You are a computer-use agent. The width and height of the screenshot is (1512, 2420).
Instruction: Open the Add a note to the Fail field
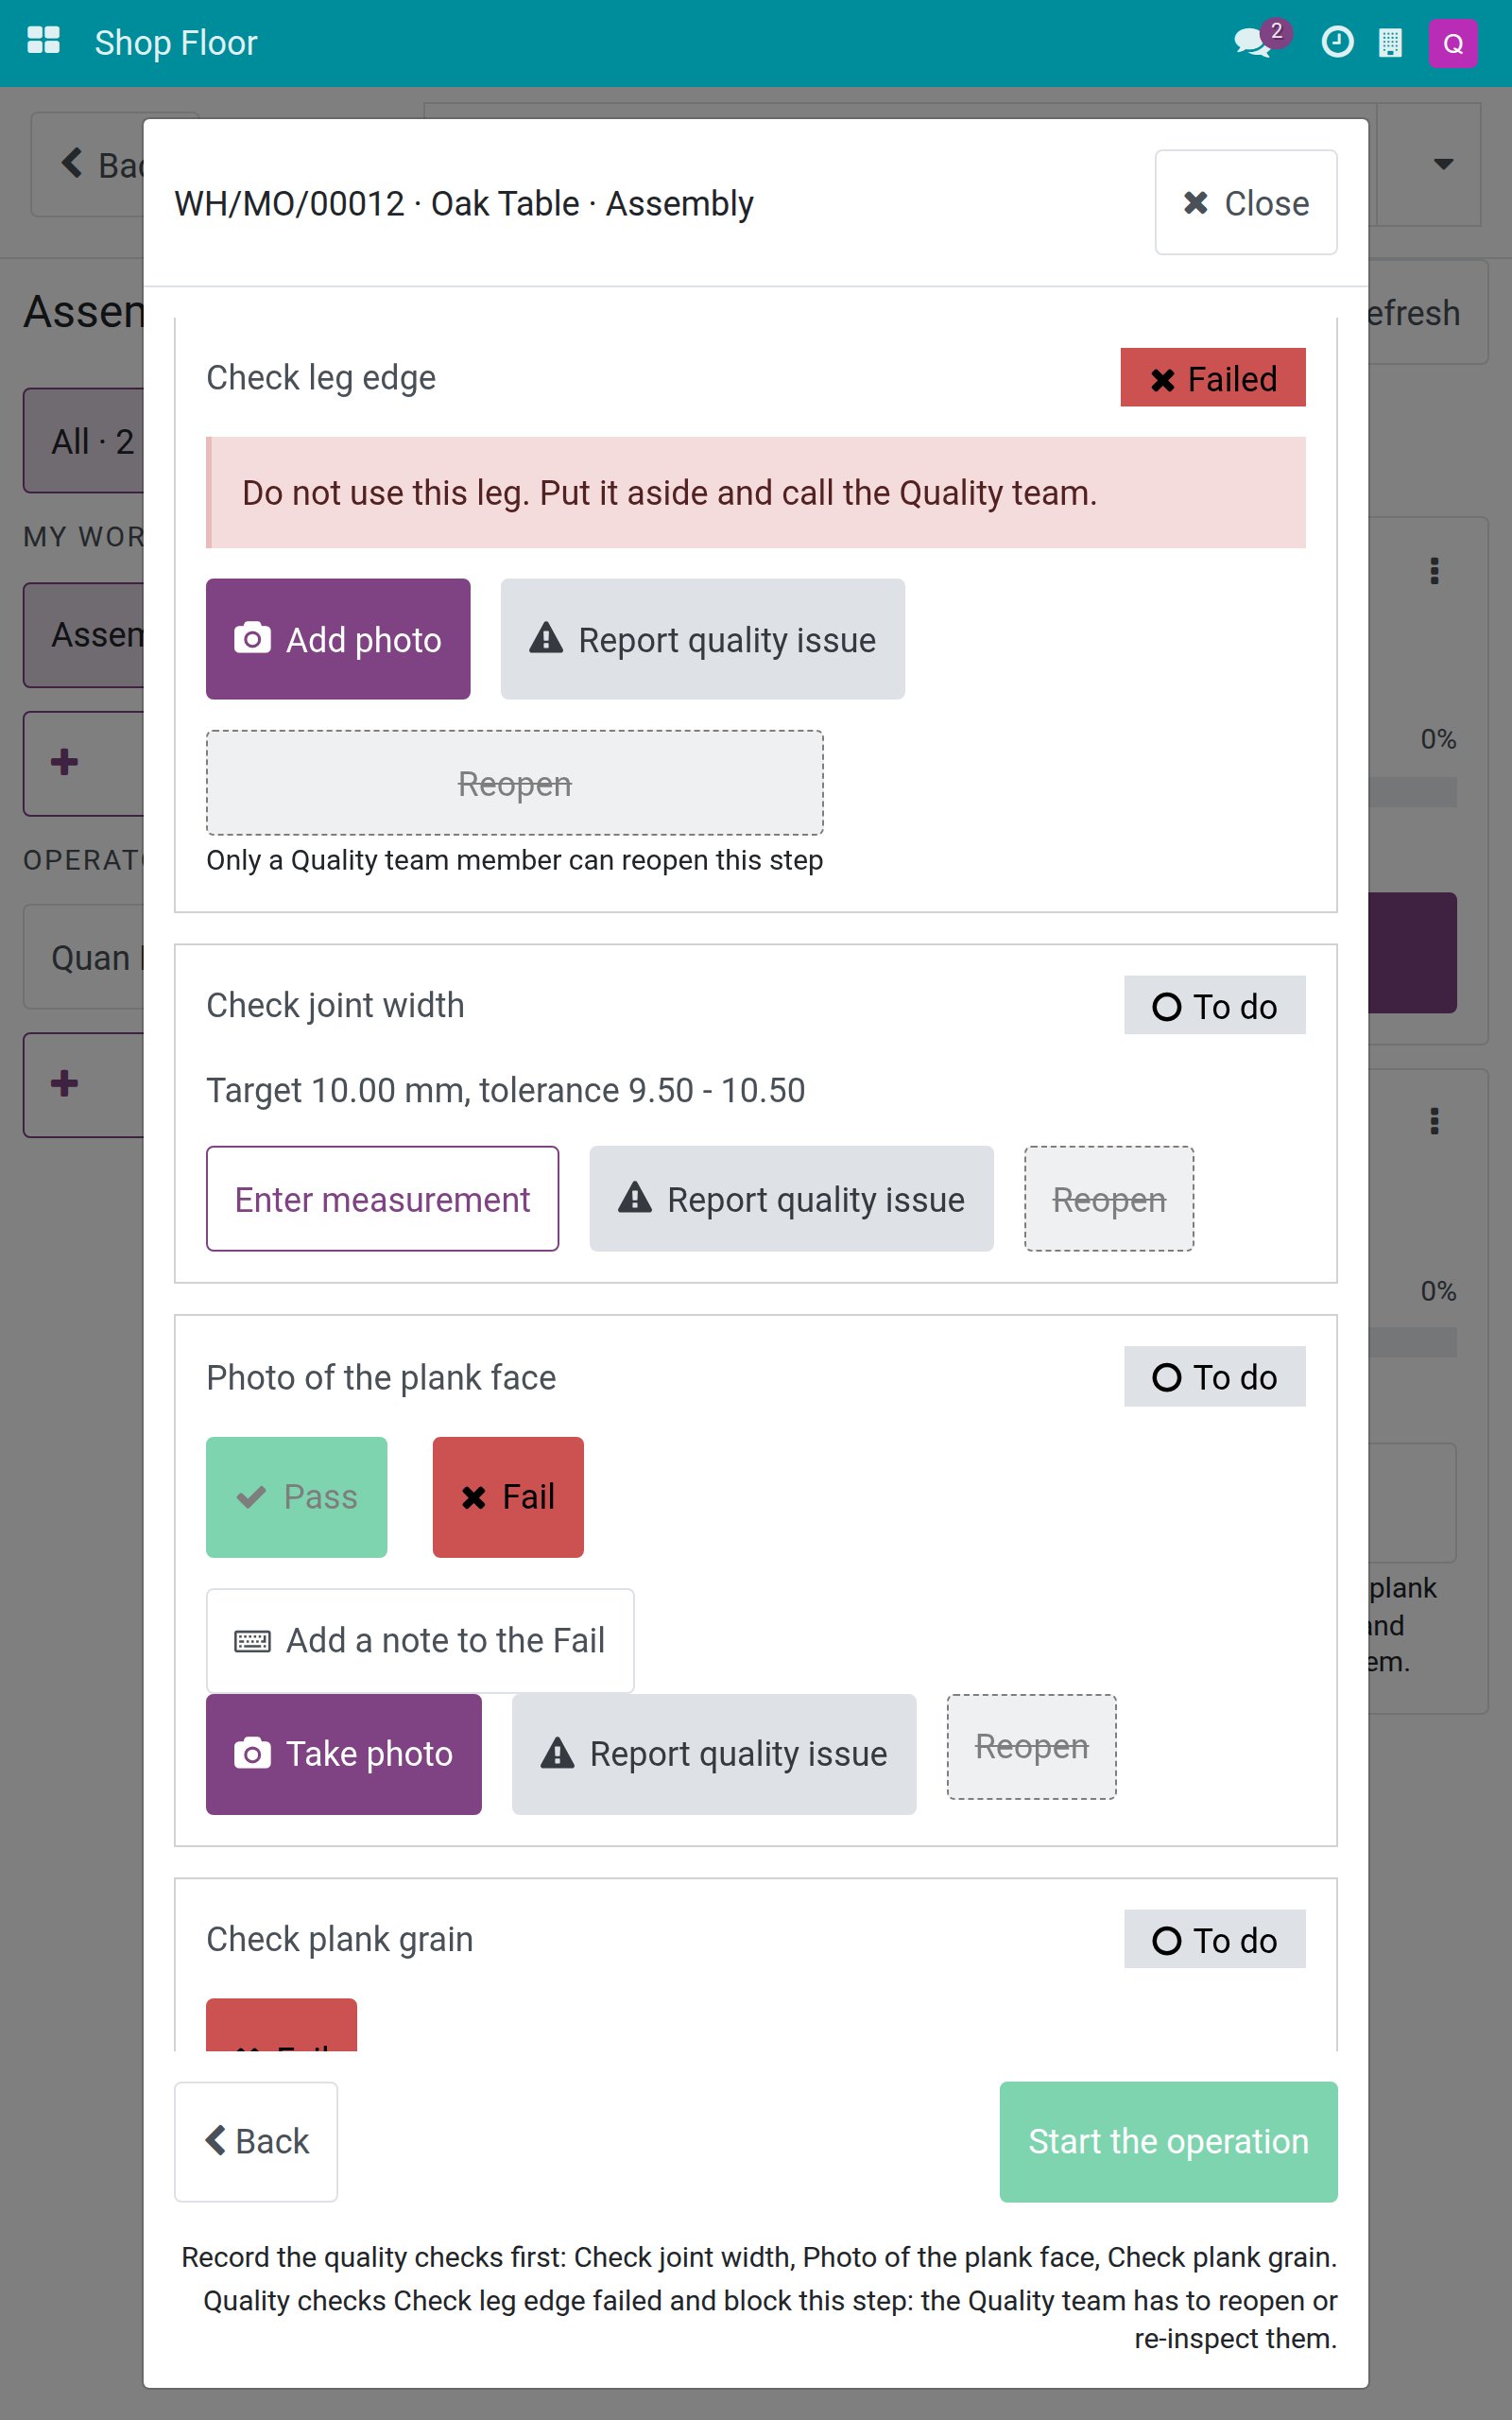[420, 1640]
